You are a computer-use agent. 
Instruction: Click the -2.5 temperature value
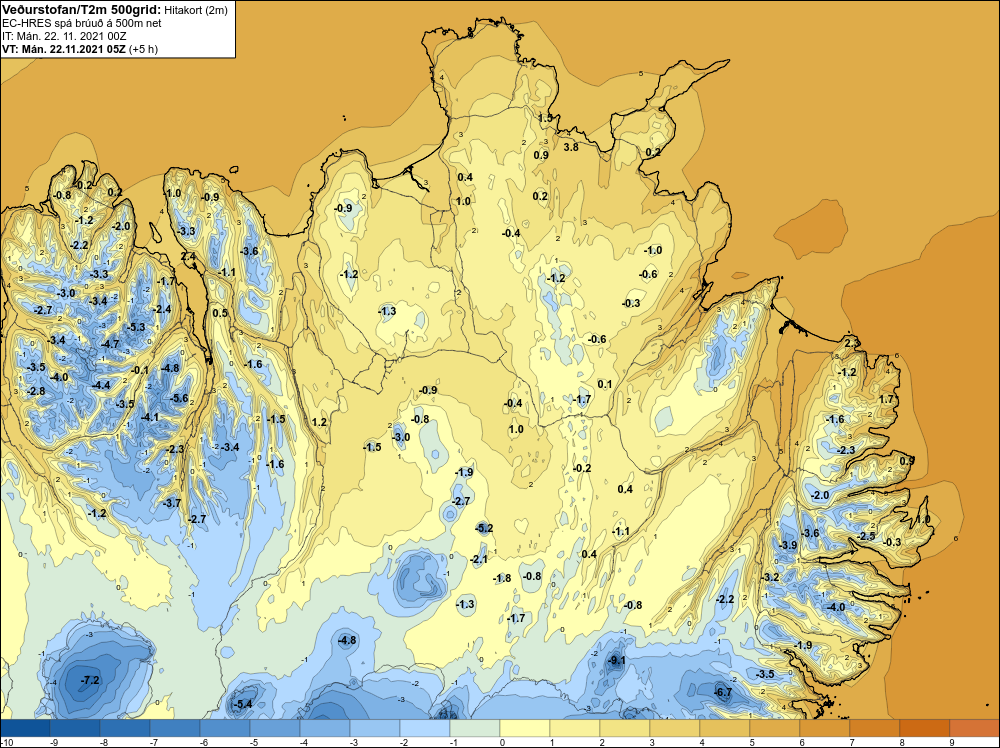click(866, 536)
